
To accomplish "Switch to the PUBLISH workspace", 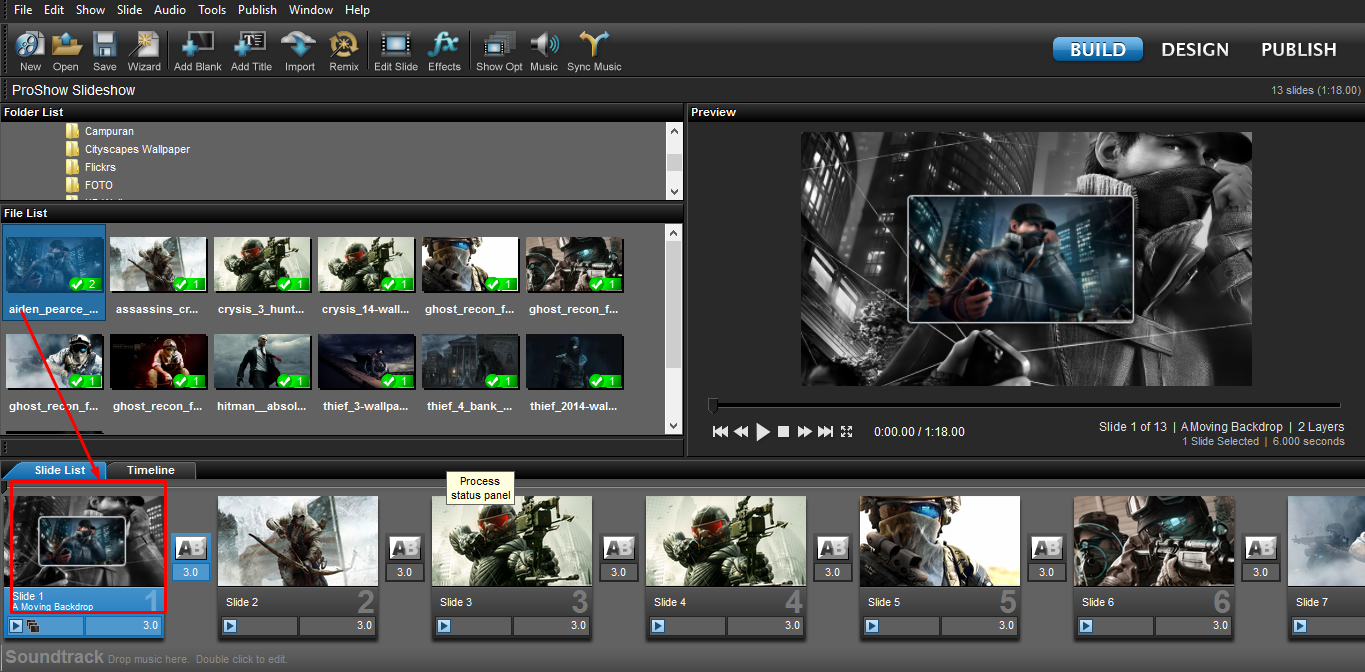I will click(x=1299, y=49).
